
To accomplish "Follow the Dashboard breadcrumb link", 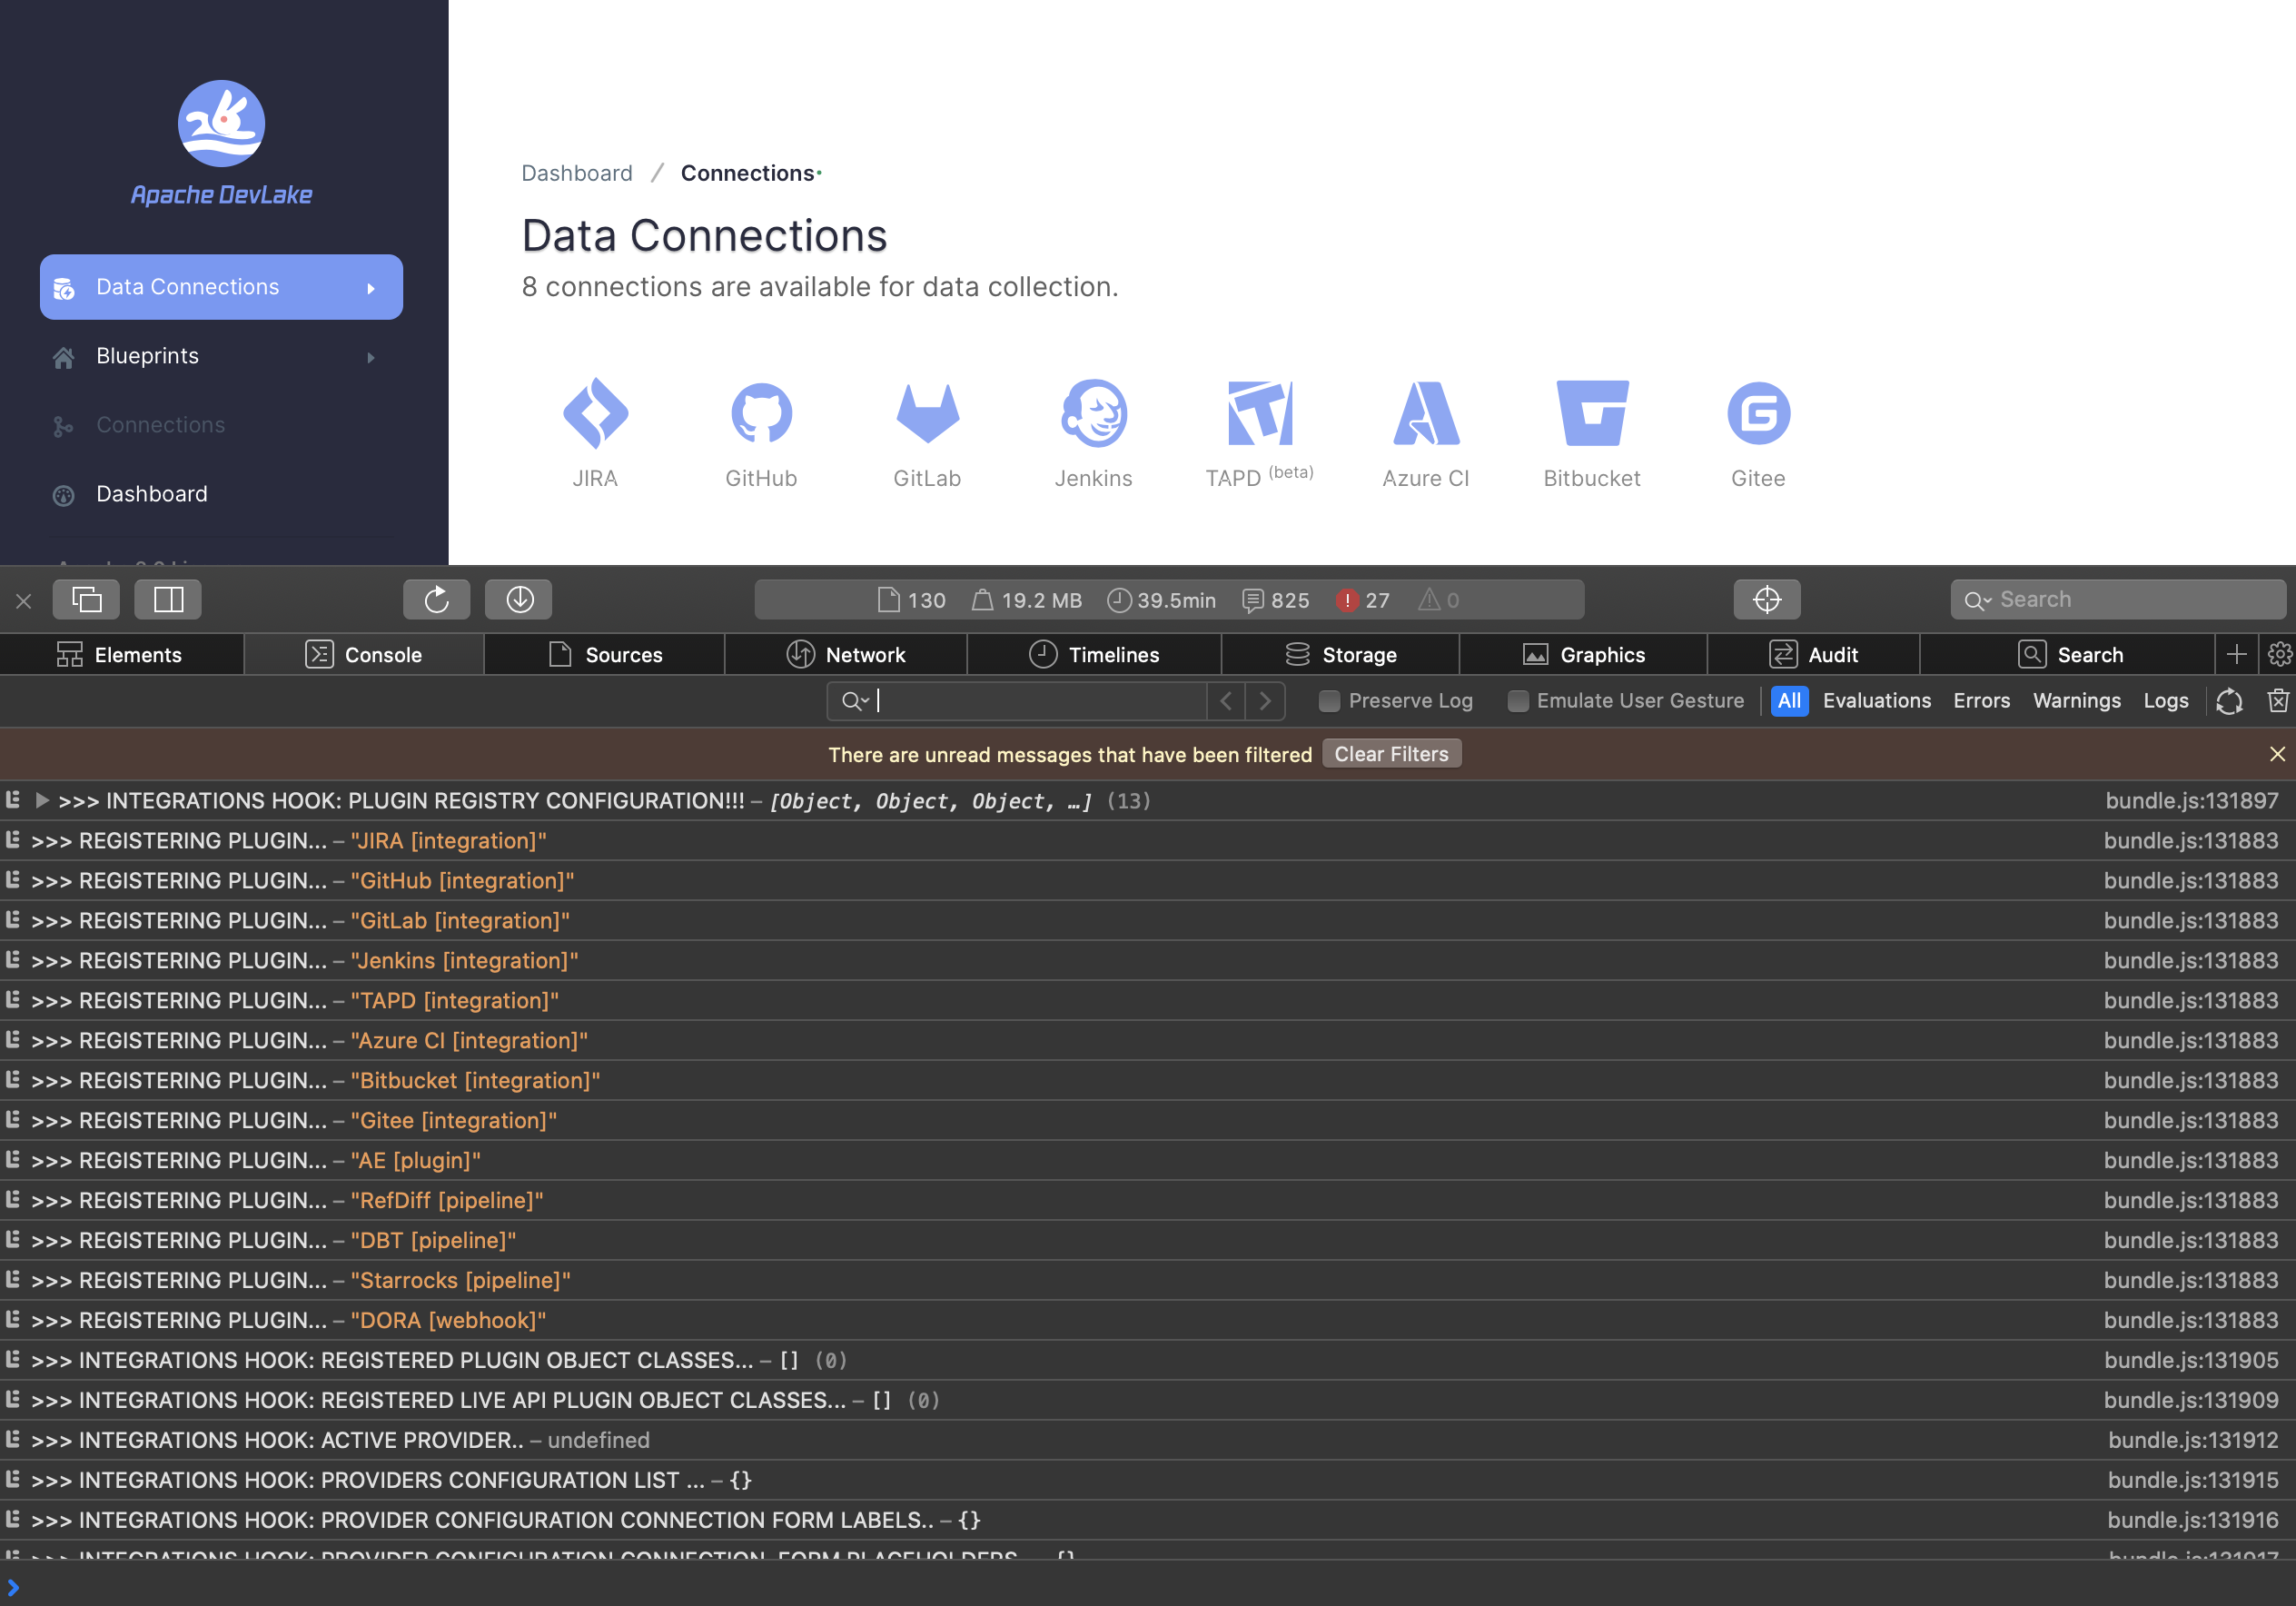I will [577, 173].
